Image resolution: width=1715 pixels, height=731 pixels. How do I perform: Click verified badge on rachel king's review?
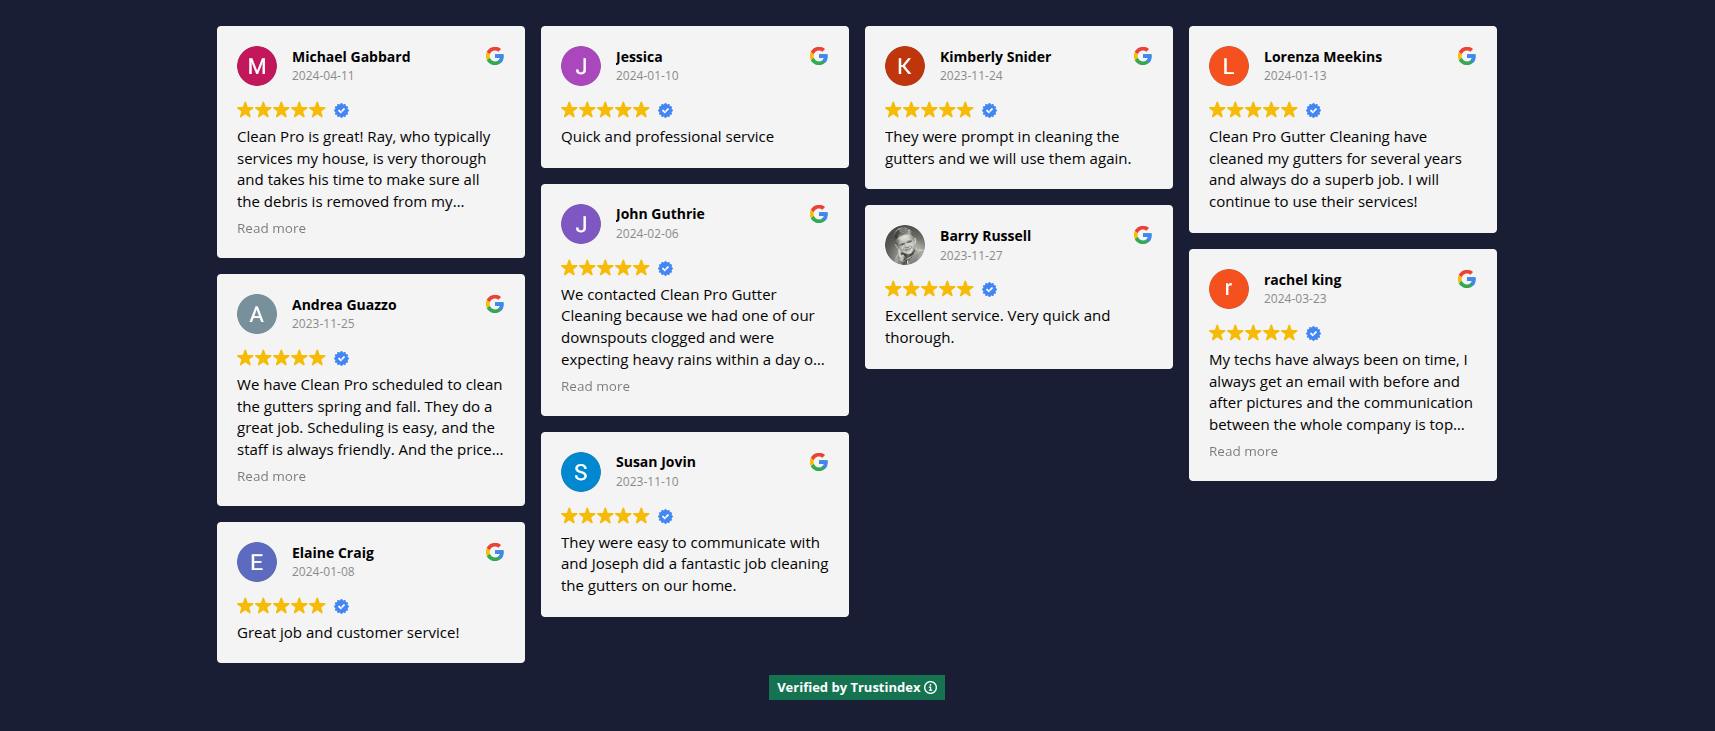pos(1313,333)
